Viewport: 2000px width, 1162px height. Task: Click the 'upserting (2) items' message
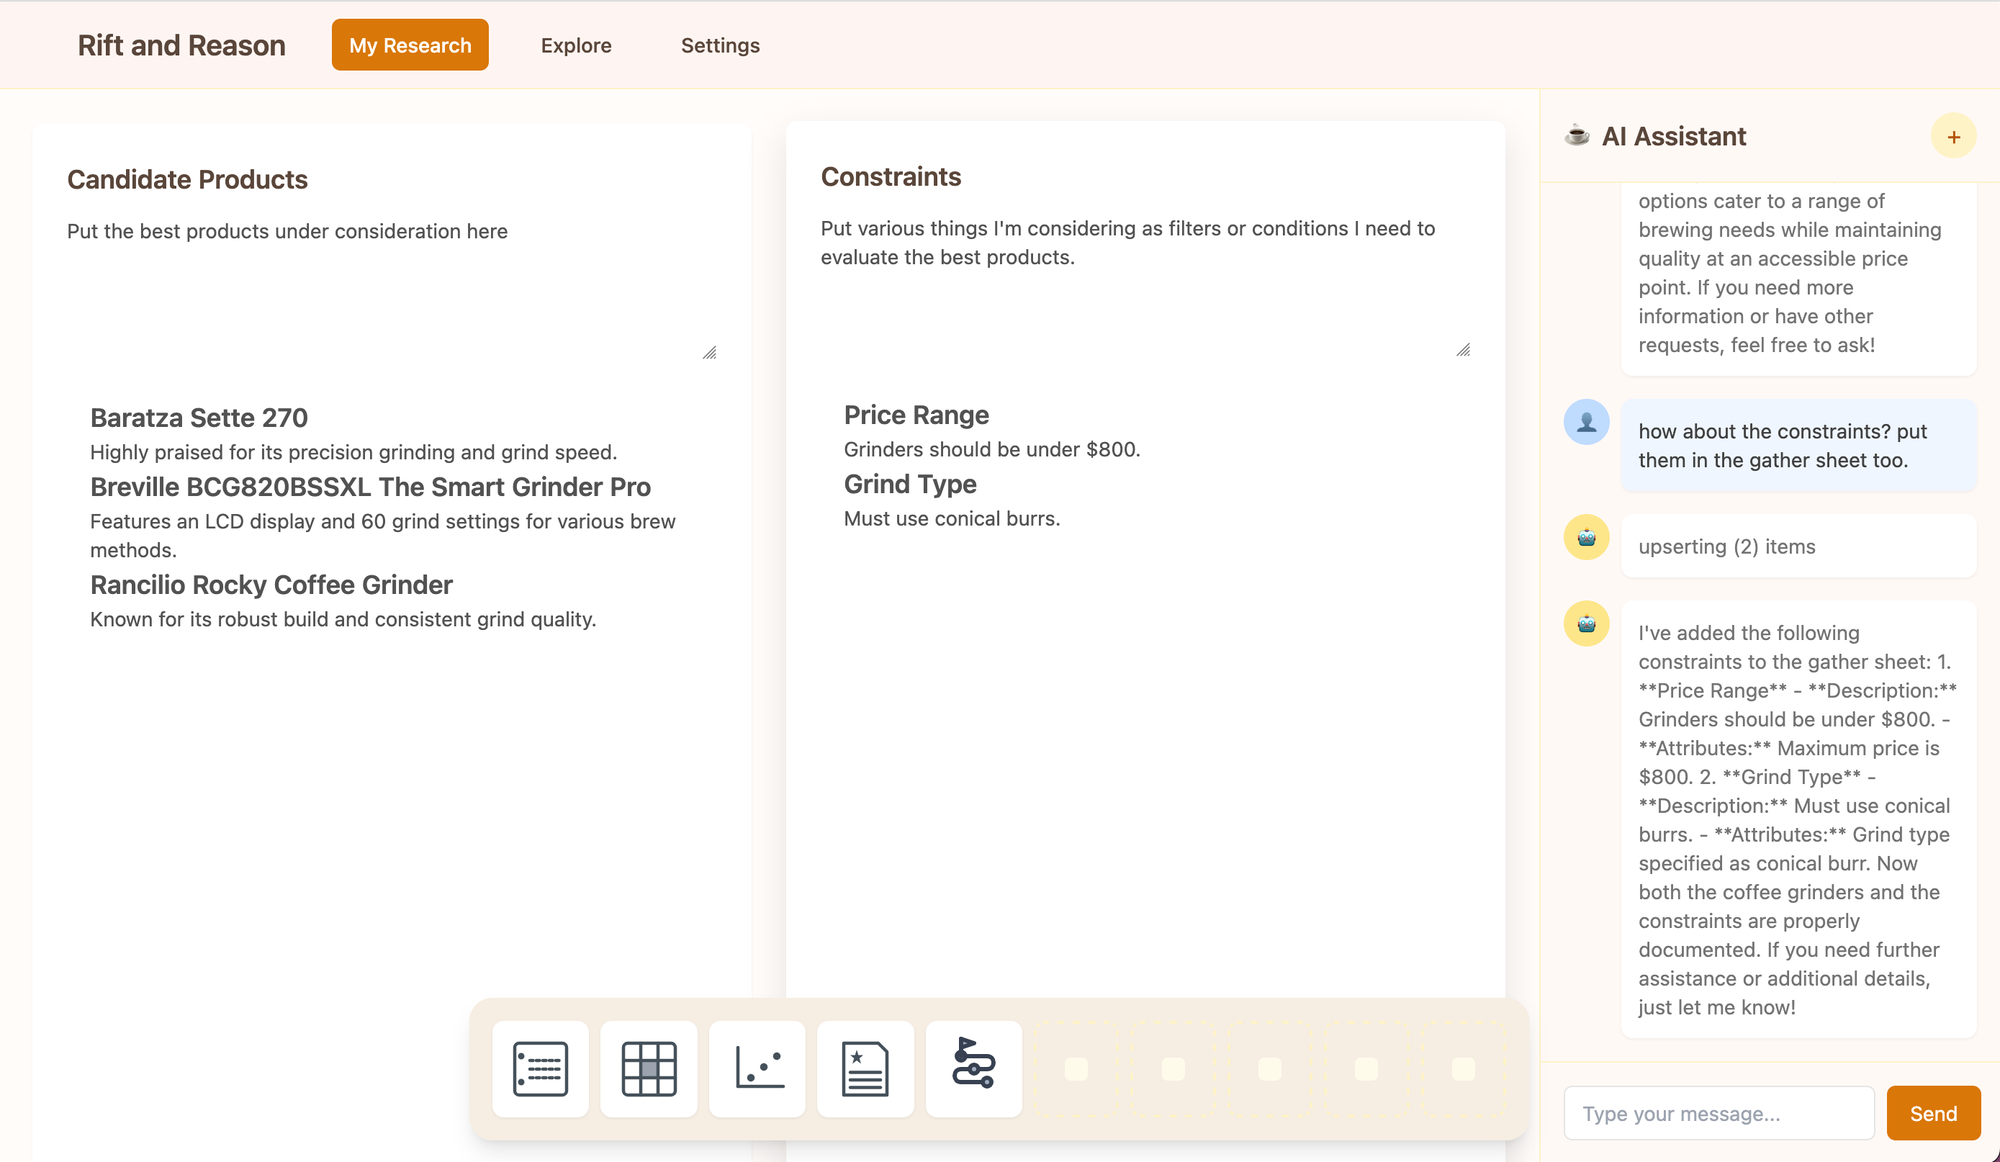[1798, 546]
